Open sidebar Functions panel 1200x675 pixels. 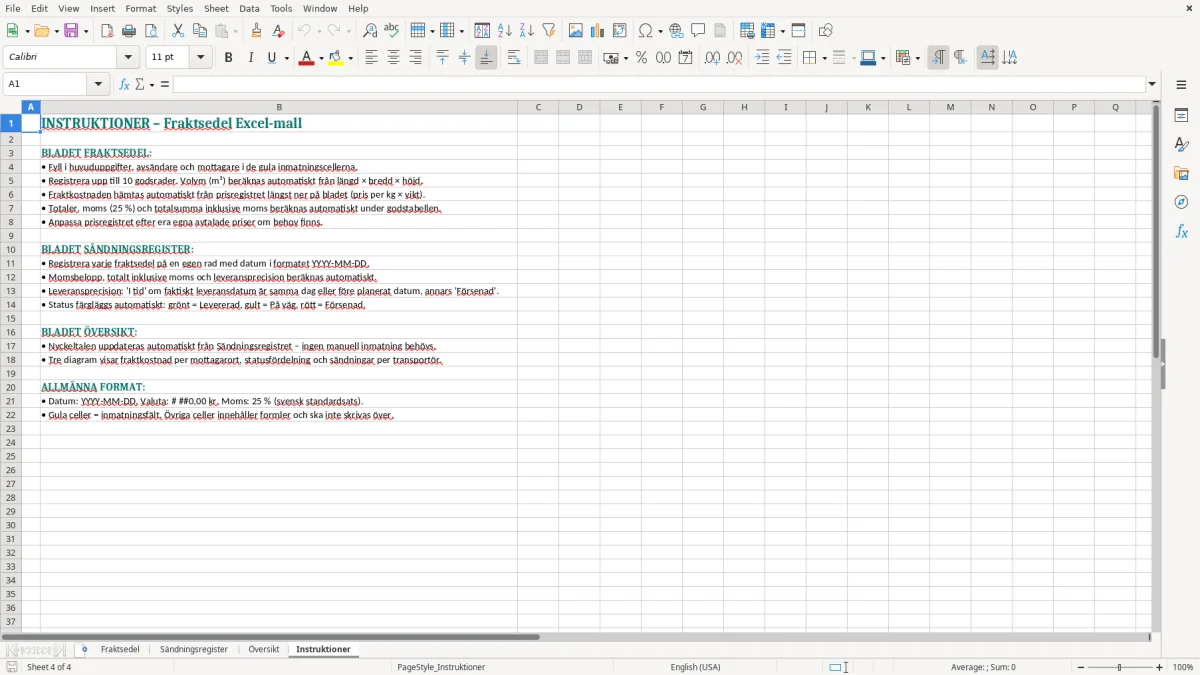click(x=1181, y=232)
